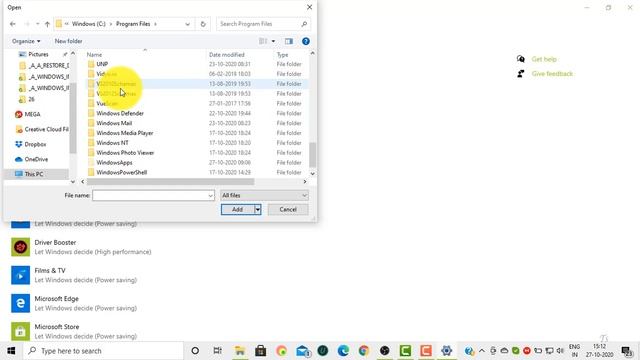Screen dimensions: 640x360
Task: Open Windows Start menu
Action: pyautogui.click(x=11, y=351)
